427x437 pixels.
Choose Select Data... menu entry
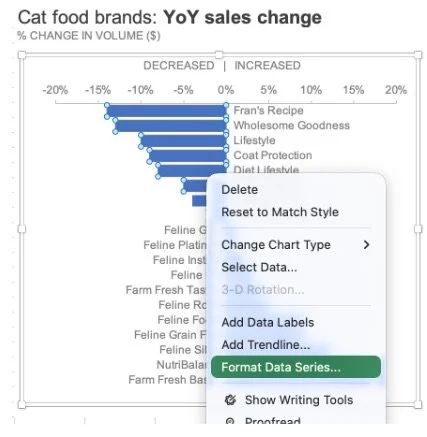[259, 267]
